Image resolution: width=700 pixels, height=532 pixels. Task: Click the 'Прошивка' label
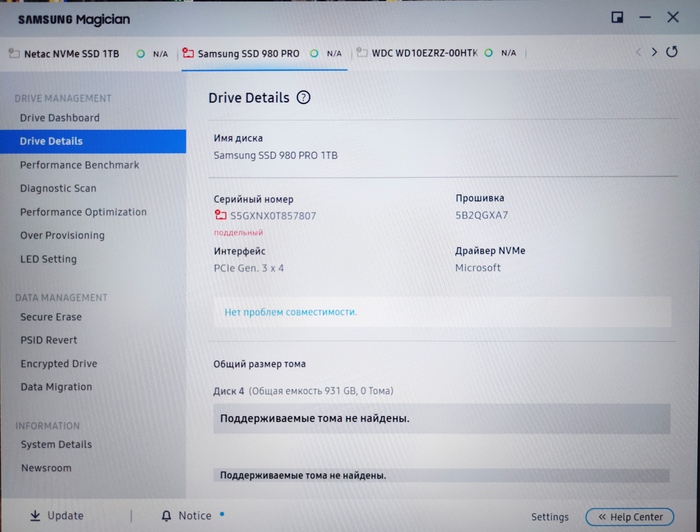click(479, 198)
